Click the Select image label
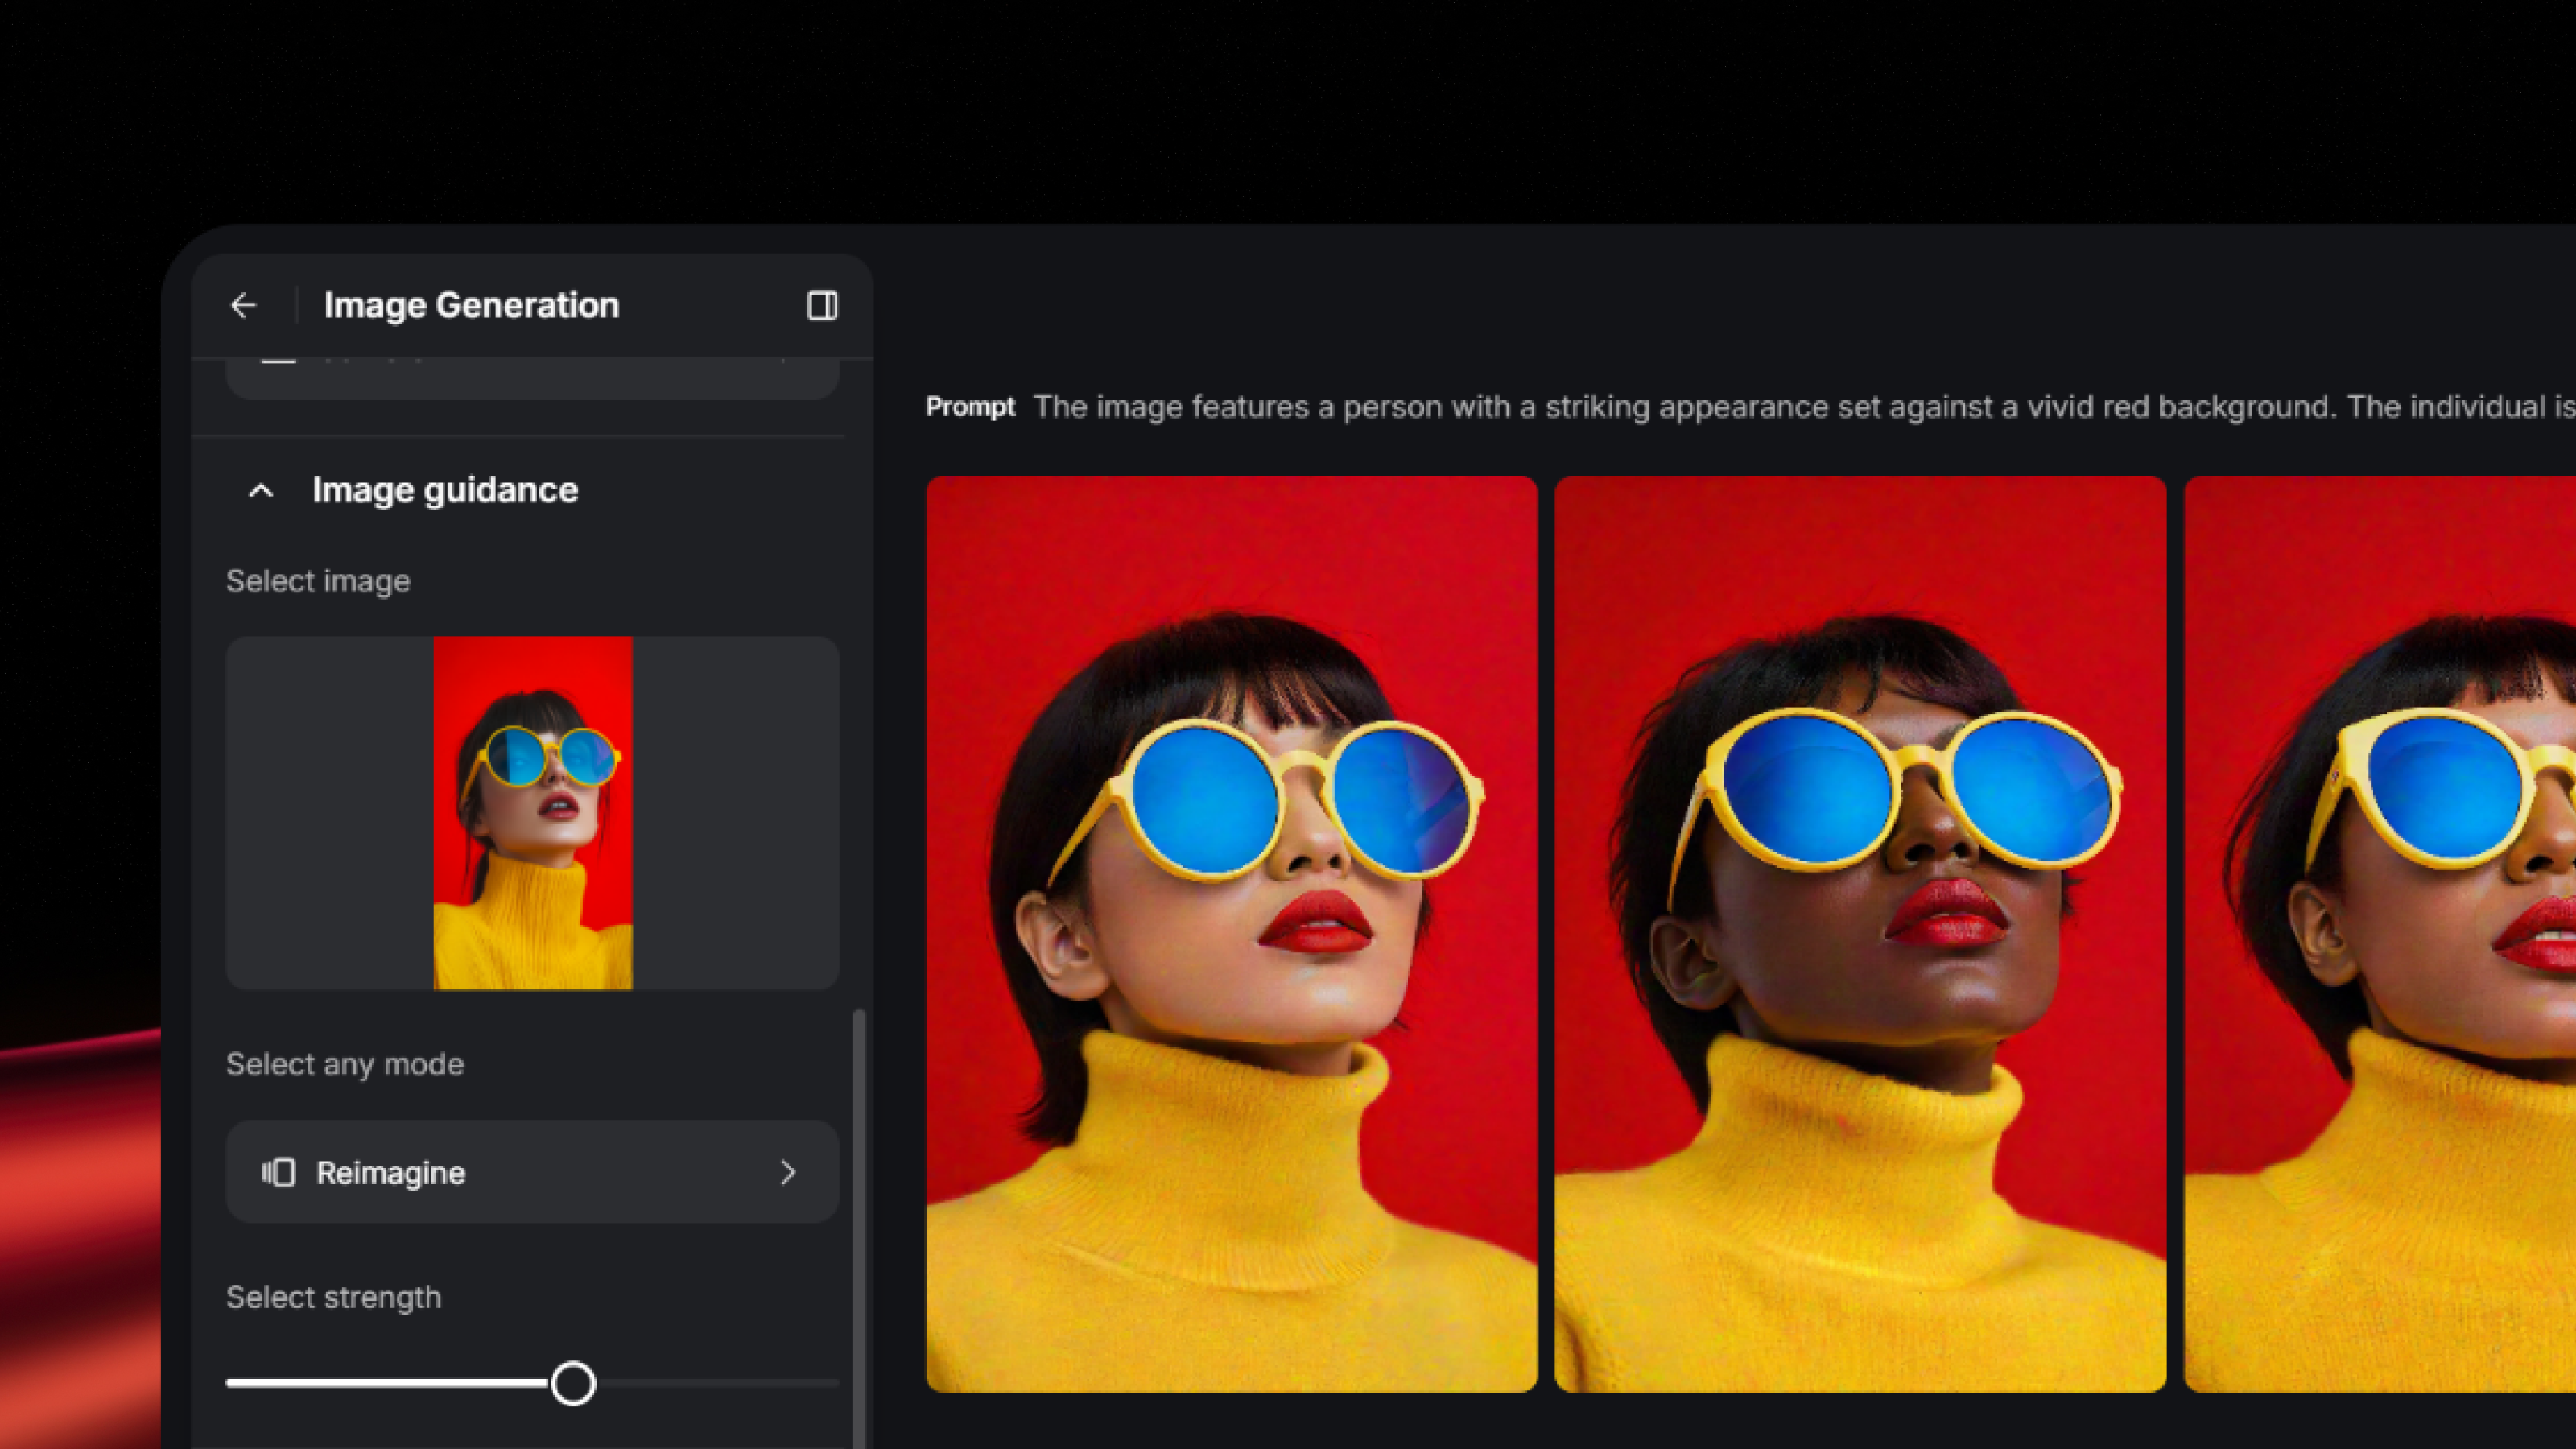 [318, 581]
